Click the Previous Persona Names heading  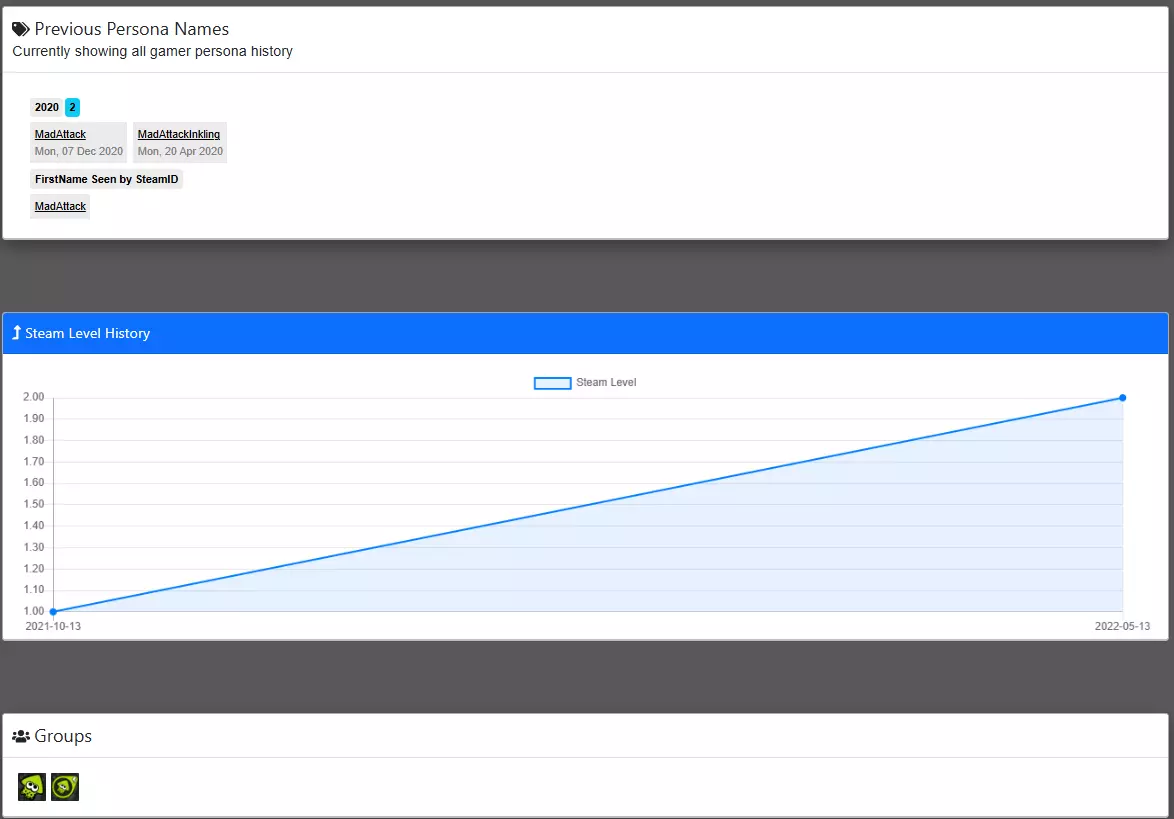pyautogui.click(x=132, y=29)
